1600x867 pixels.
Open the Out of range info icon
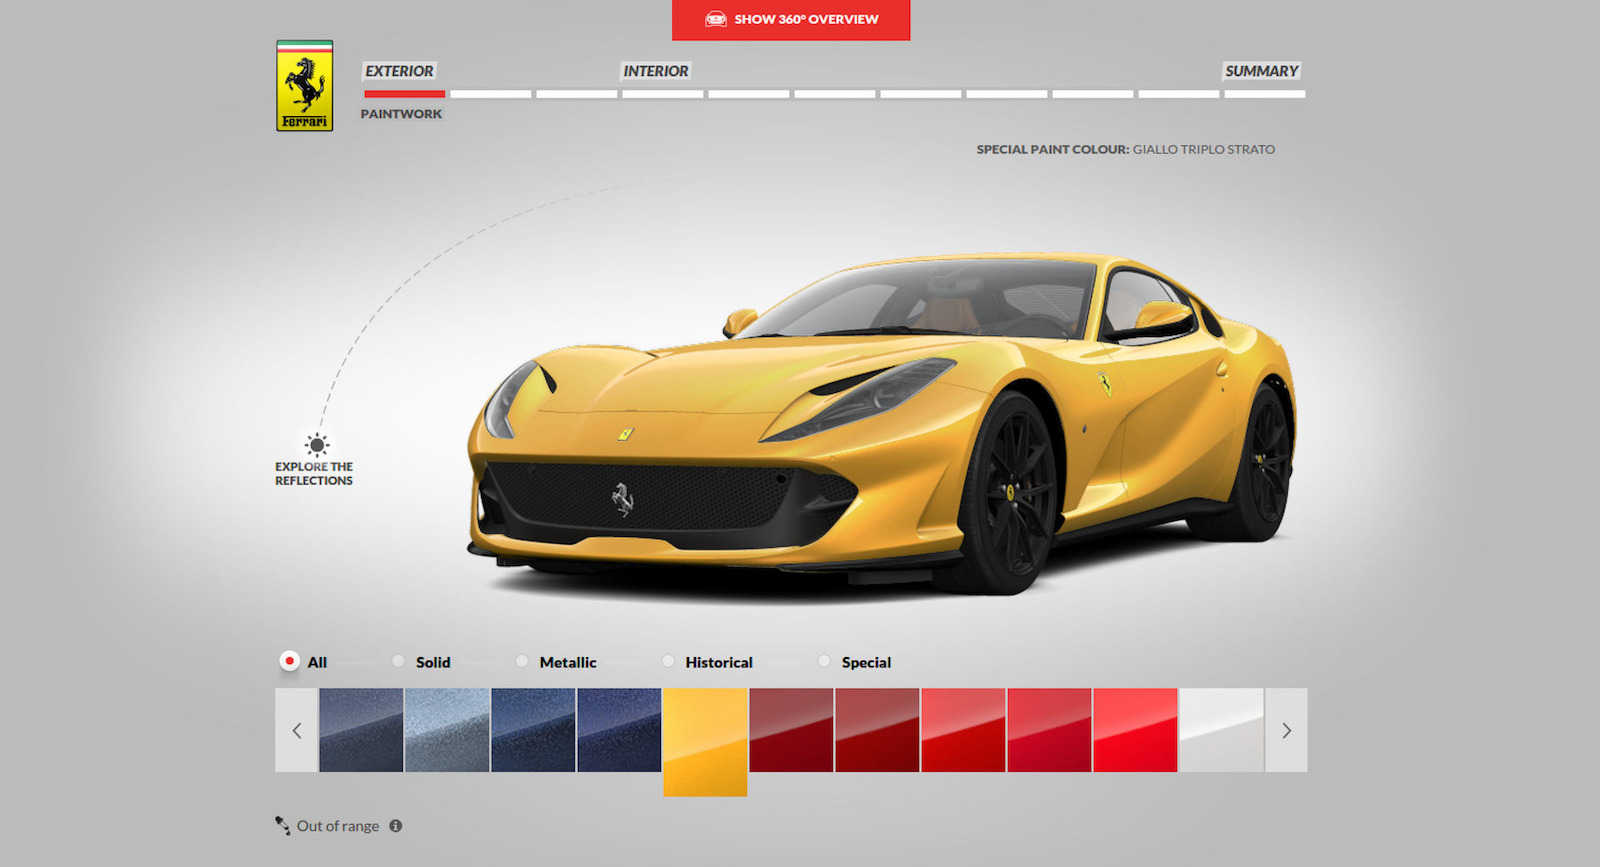pyautogui.click(x=396, y=826)
